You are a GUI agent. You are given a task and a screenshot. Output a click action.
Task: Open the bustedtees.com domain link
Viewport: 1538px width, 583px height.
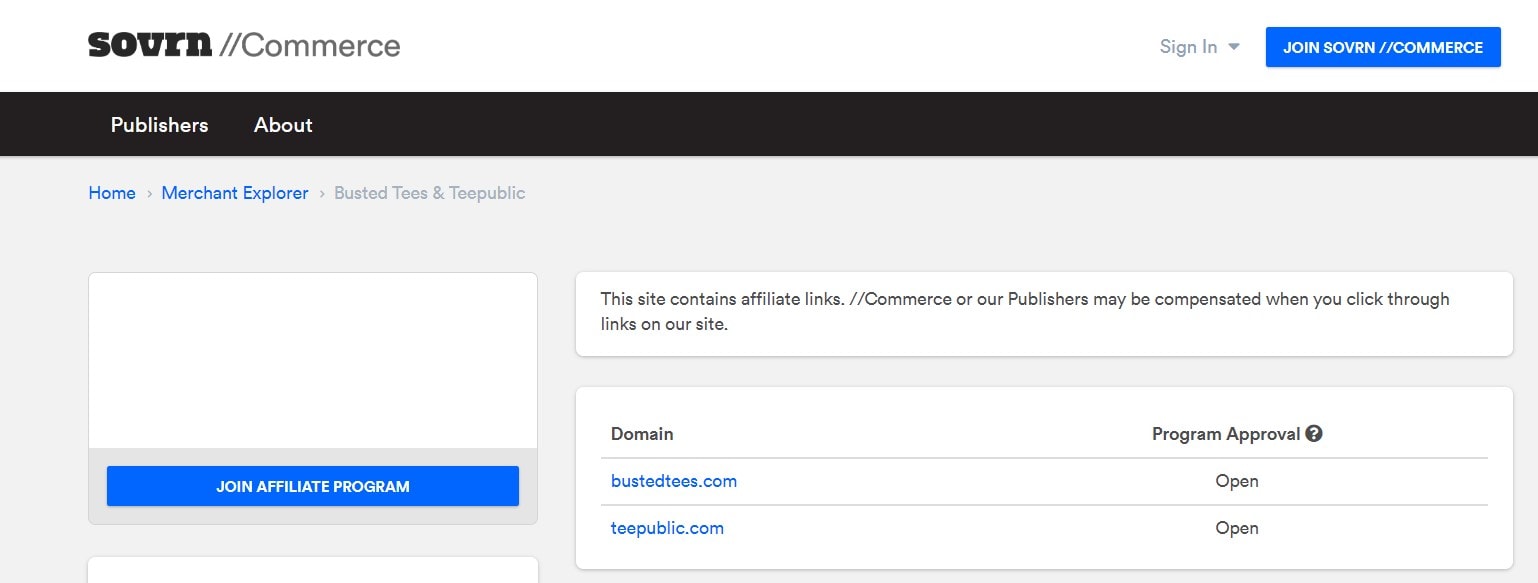coord(673,481)
